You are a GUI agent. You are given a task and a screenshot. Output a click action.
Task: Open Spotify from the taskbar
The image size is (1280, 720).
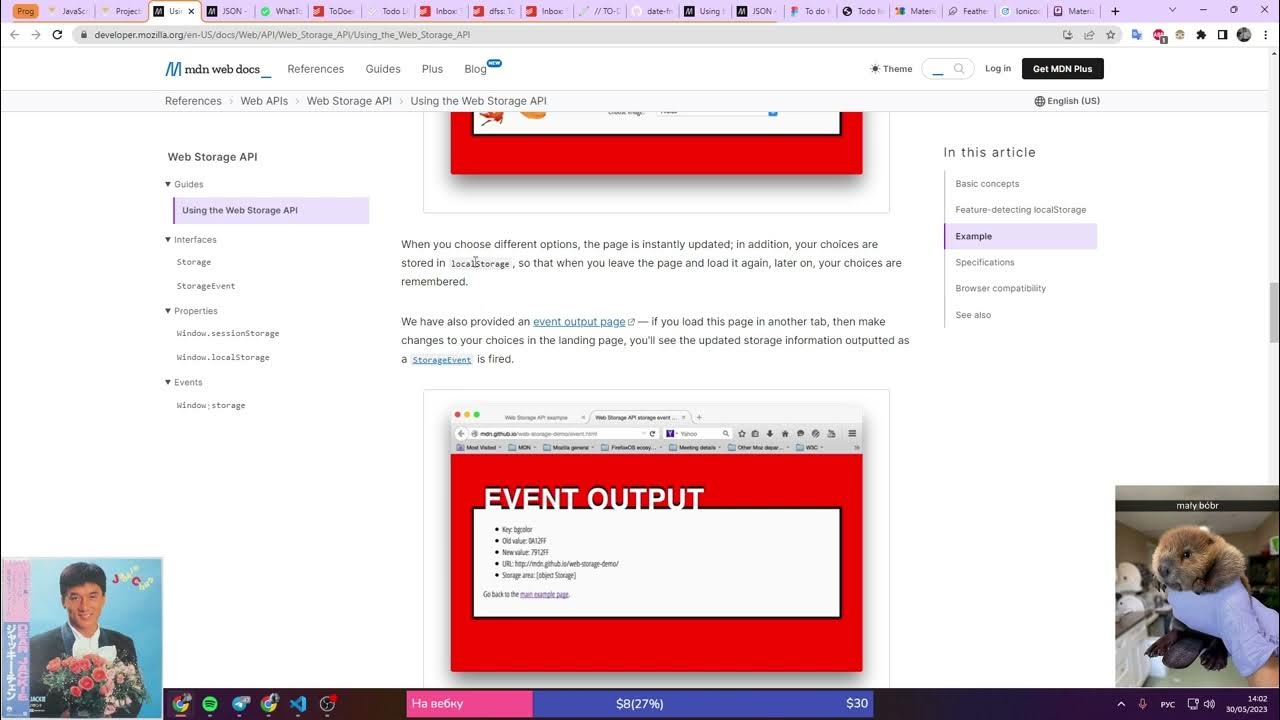click(210, 704)
